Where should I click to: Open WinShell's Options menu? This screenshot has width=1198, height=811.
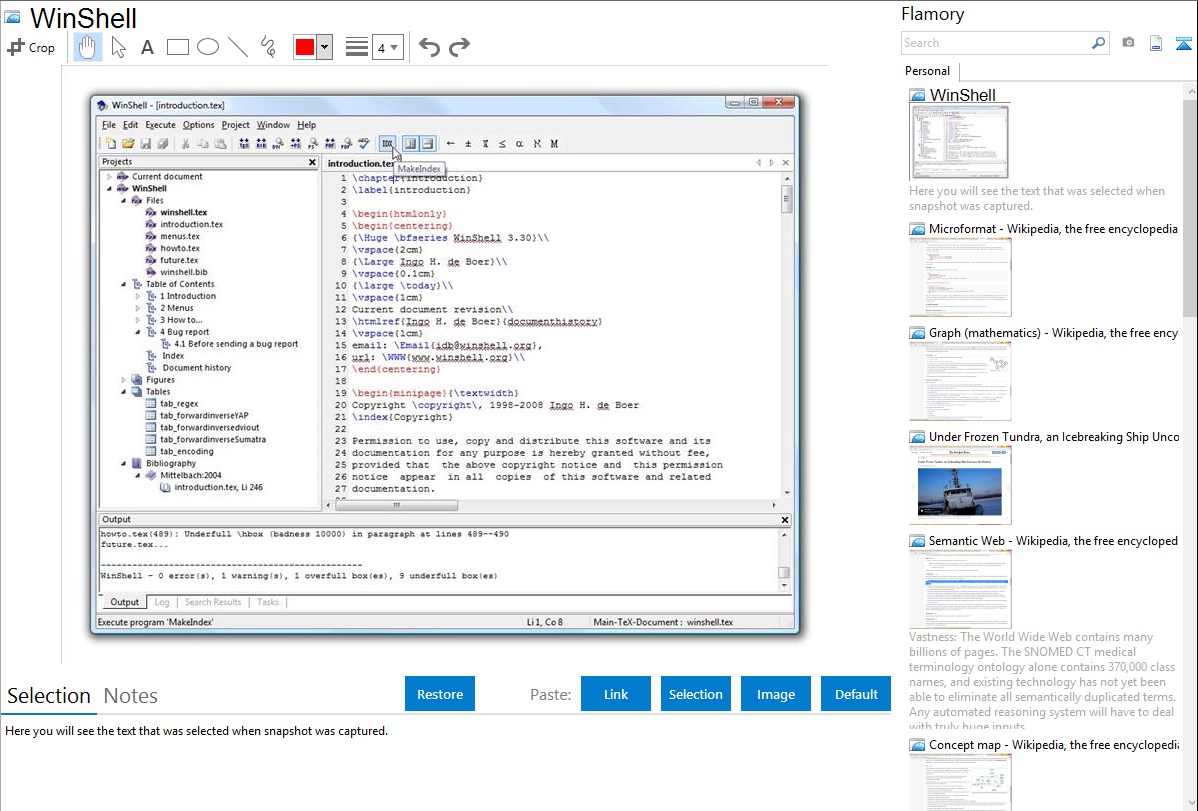pos(198,125)
